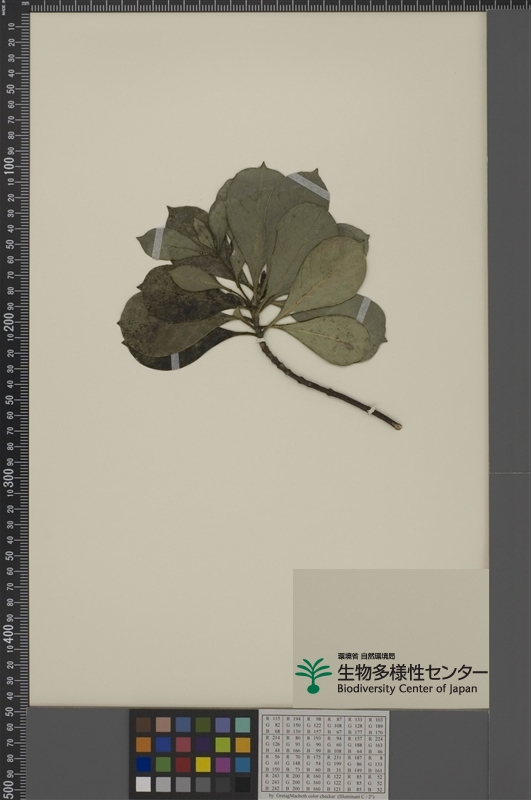Click the RGB value table
The width and height of the screenshot is (531, 800).
pyautogui.click(x=324, y=753)
